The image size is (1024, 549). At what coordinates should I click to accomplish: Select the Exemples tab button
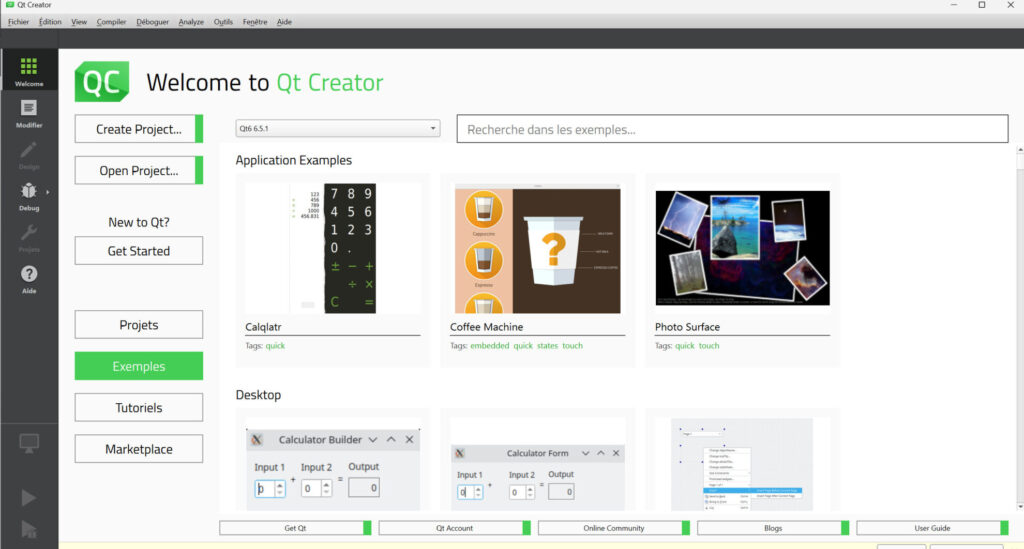click(138, 366)
